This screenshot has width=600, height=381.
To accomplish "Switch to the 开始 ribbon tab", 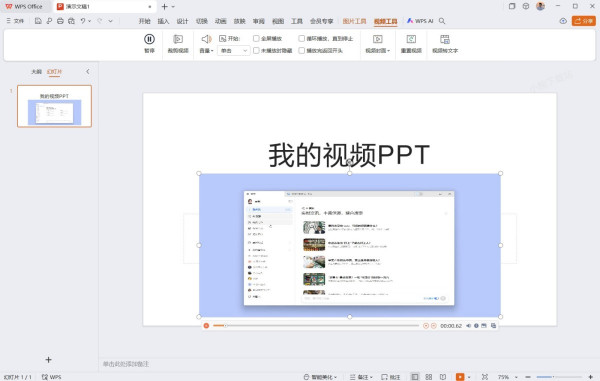I will [144, 21].
